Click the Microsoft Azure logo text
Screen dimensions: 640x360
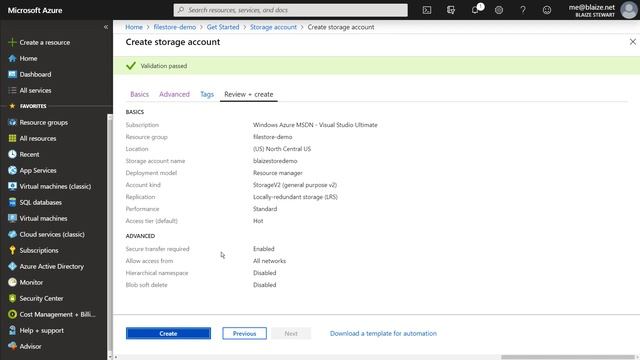[x=35, y=10]
